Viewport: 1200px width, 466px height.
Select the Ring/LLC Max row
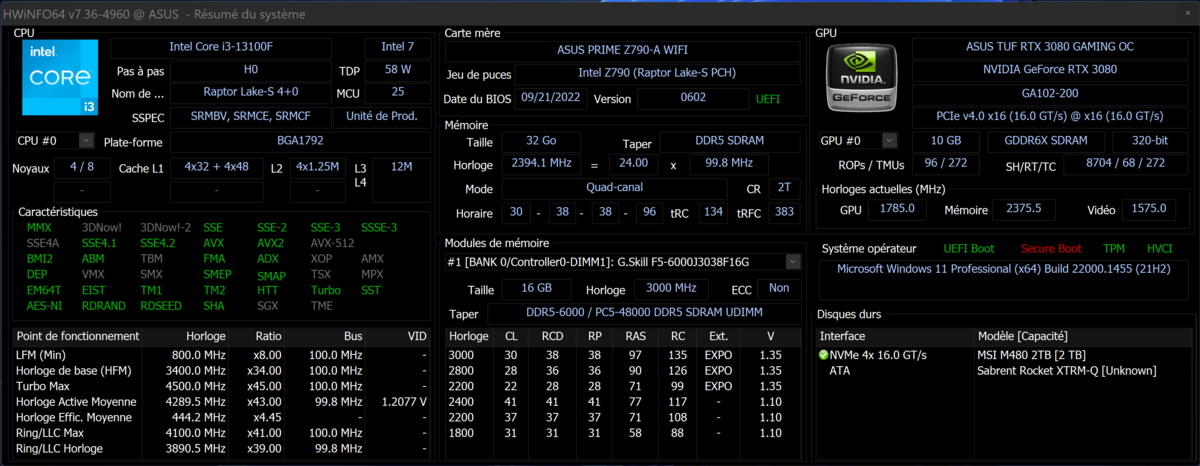click(x=223, y=433)
